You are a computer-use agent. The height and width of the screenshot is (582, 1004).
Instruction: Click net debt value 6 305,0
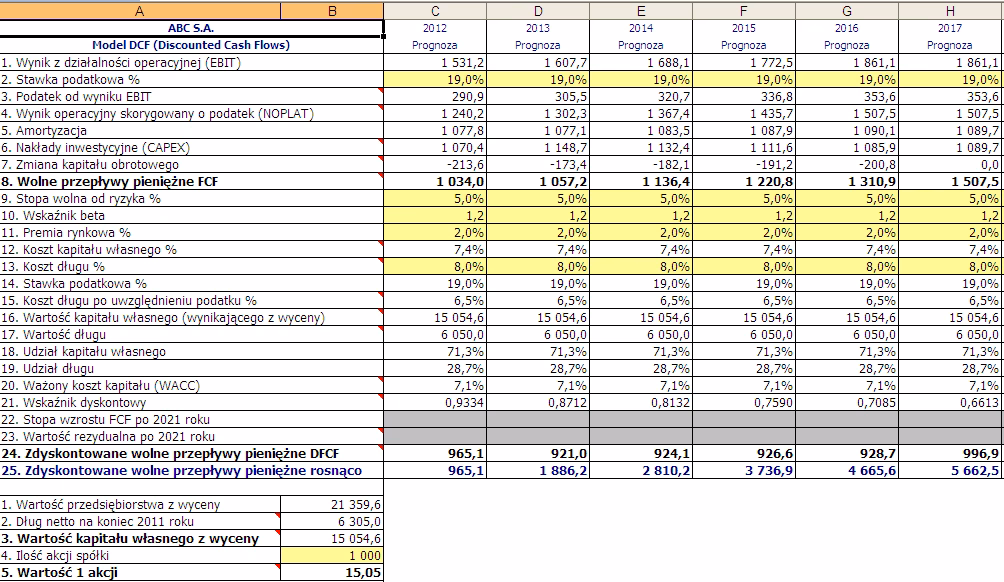click(333, 521)
